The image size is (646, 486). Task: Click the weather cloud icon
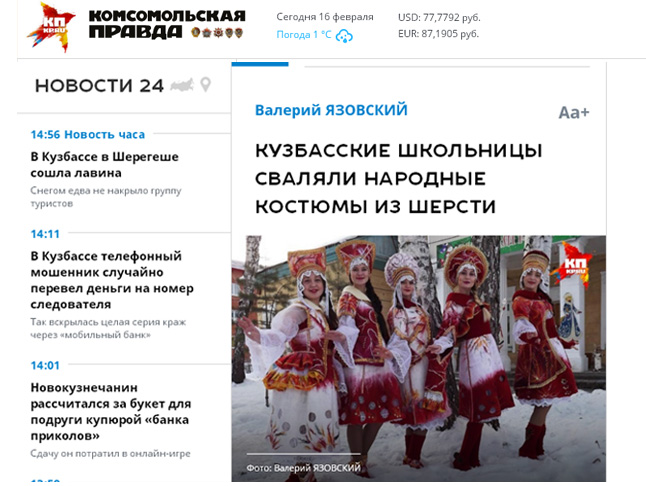344,36
